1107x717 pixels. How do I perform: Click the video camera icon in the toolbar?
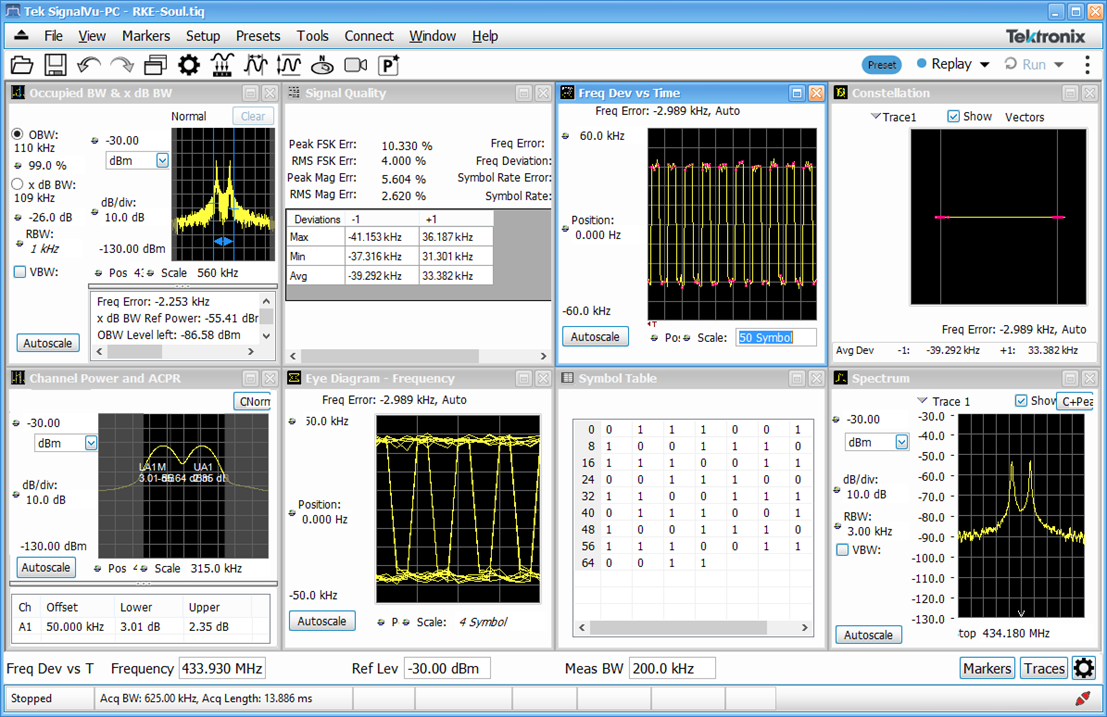tap(355, 65)
